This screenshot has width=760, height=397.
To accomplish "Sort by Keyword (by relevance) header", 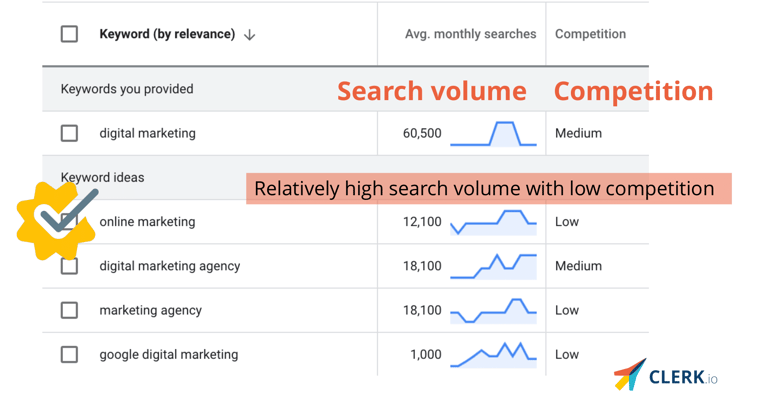I will coord(167,34).
